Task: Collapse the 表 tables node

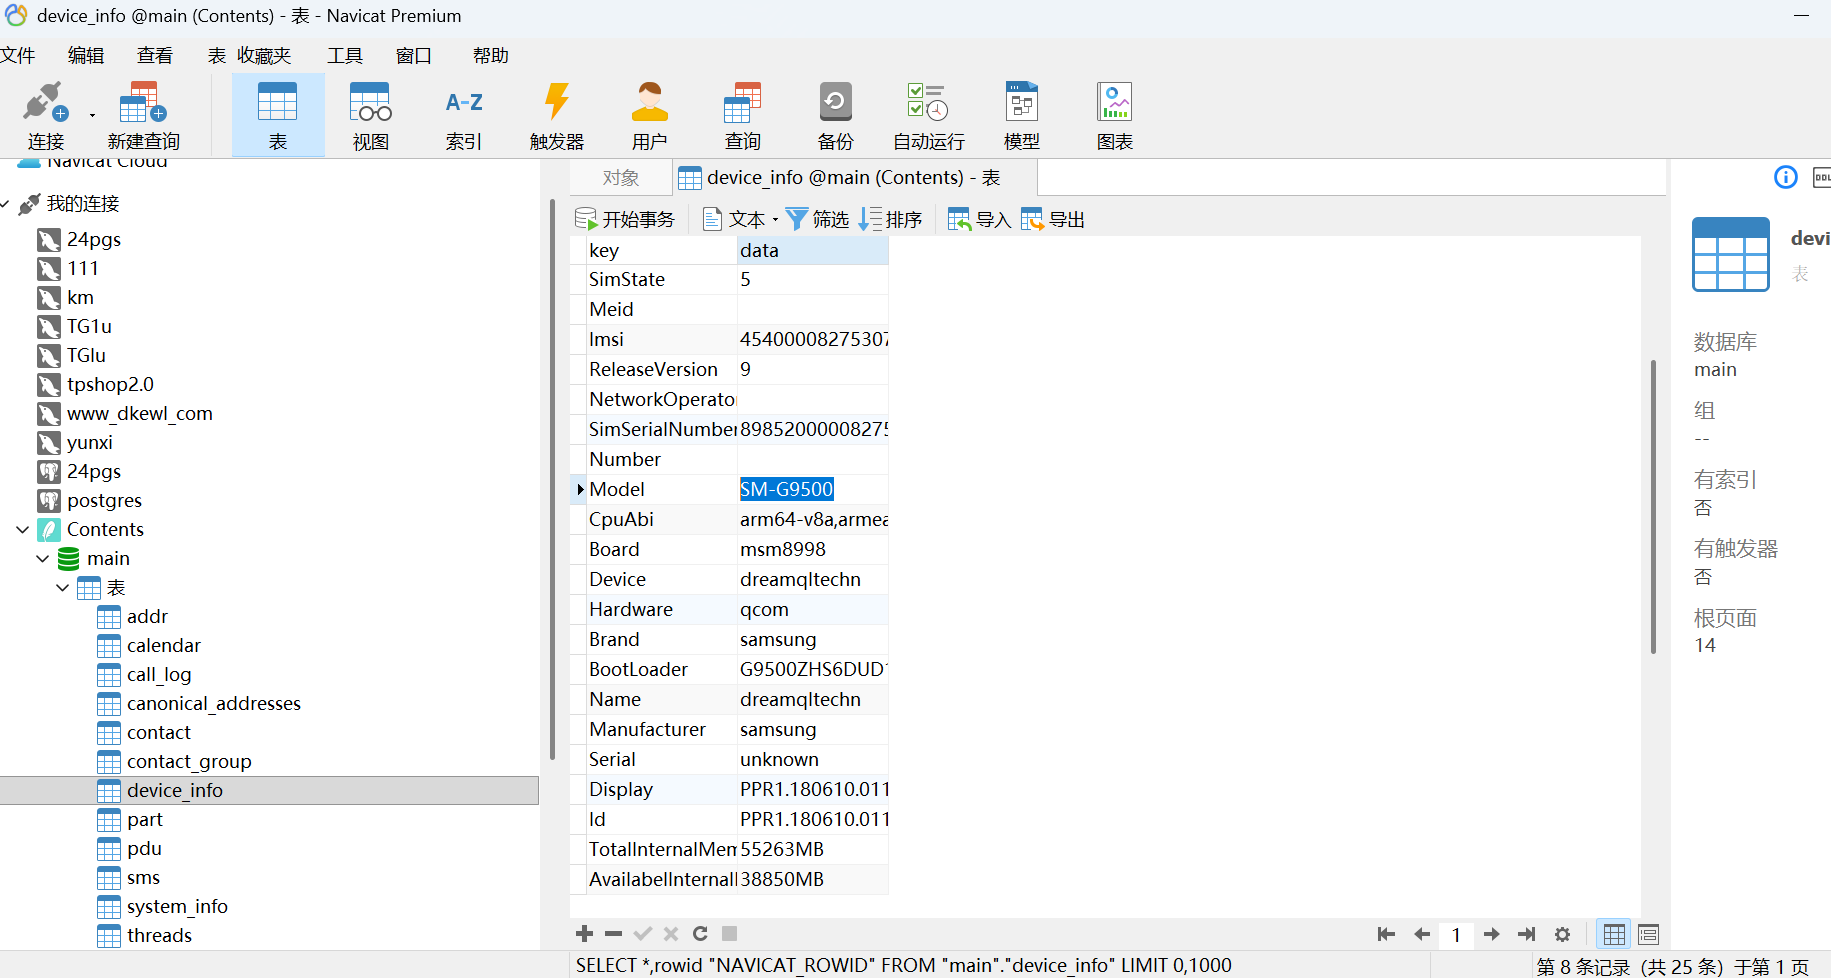Action: click(x=63, y=588)
